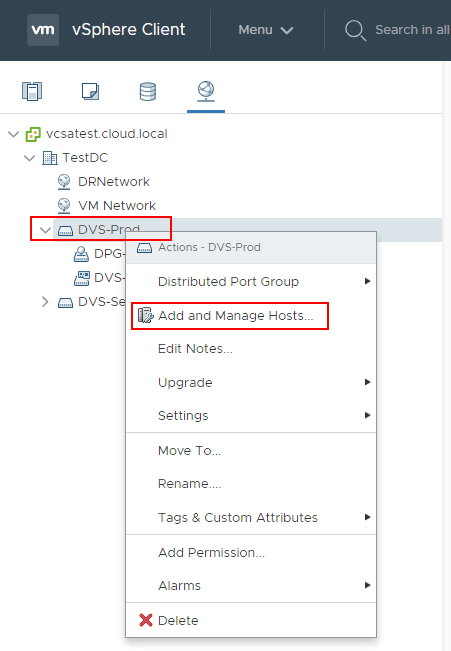Choose Move To... from context menu

tap(251, 450)
